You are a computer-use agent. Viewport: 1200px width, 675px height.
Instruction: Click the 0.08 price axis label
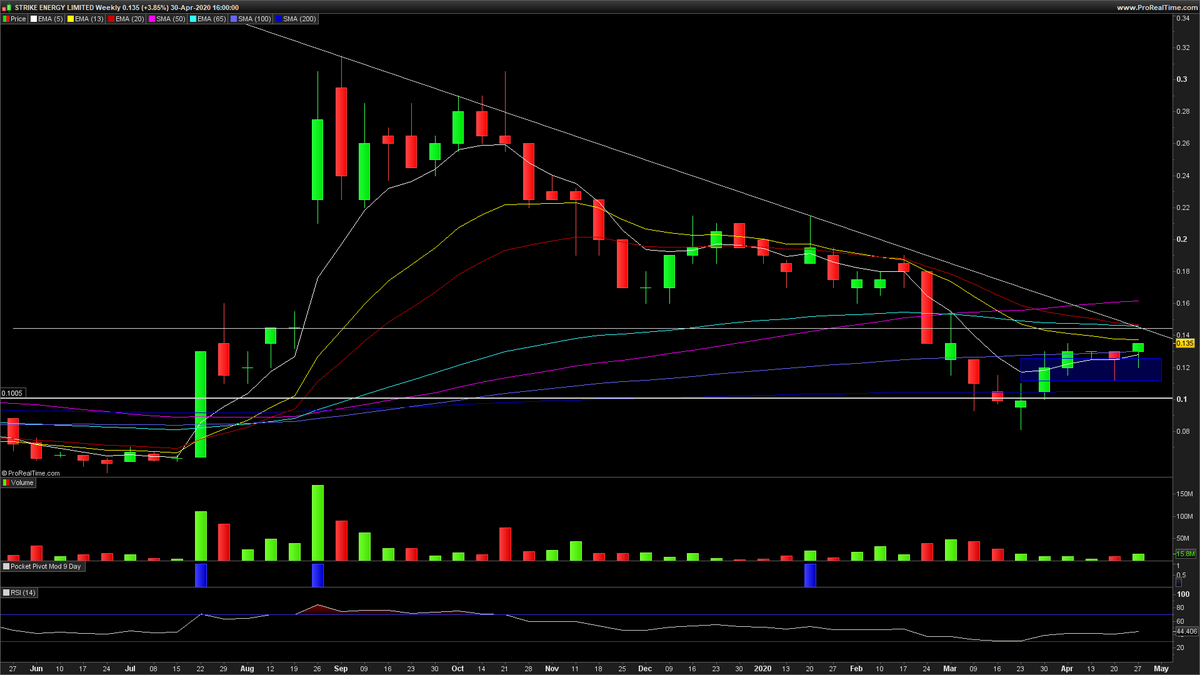[1182, 431]
